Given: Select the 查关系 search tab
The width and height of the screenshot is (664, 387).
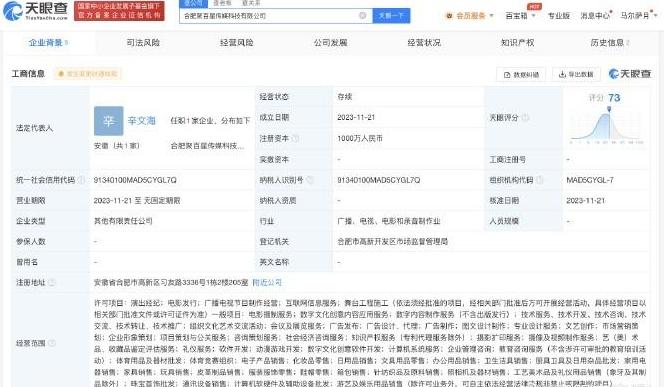Looking at the screenshot, I should pyautogui.click(x=251, y=3).
